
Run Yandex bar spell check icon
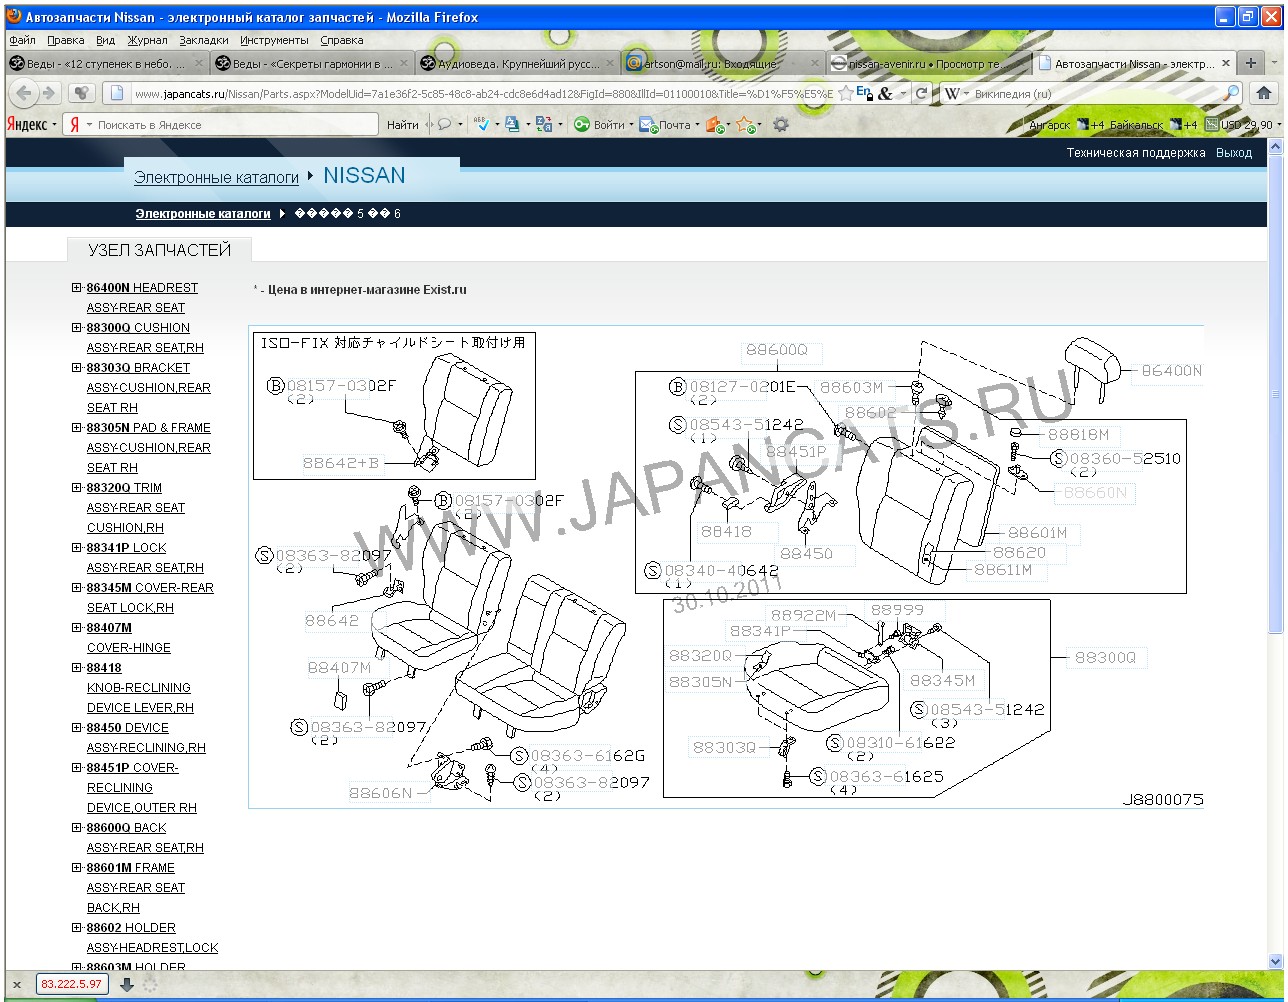(x=482, y=125)
